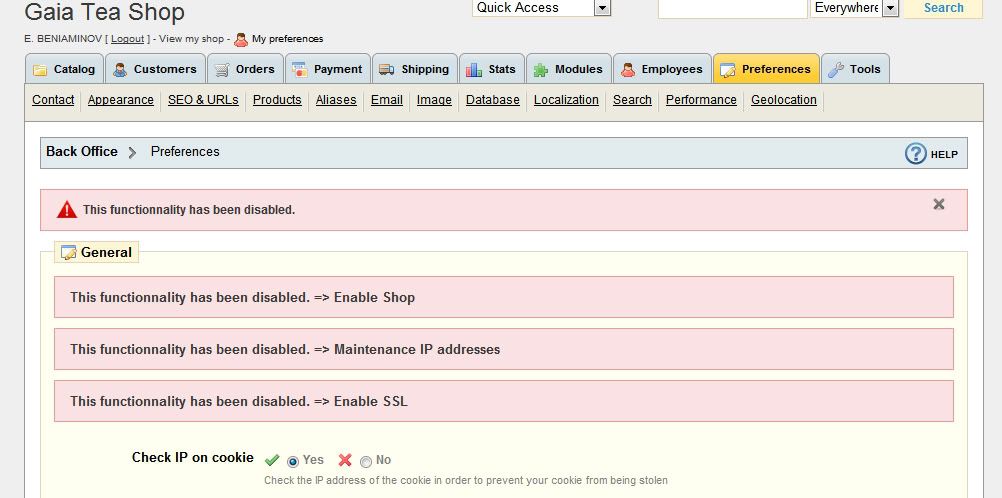Open the SEO & URLs submenu

tap(203, 100)
